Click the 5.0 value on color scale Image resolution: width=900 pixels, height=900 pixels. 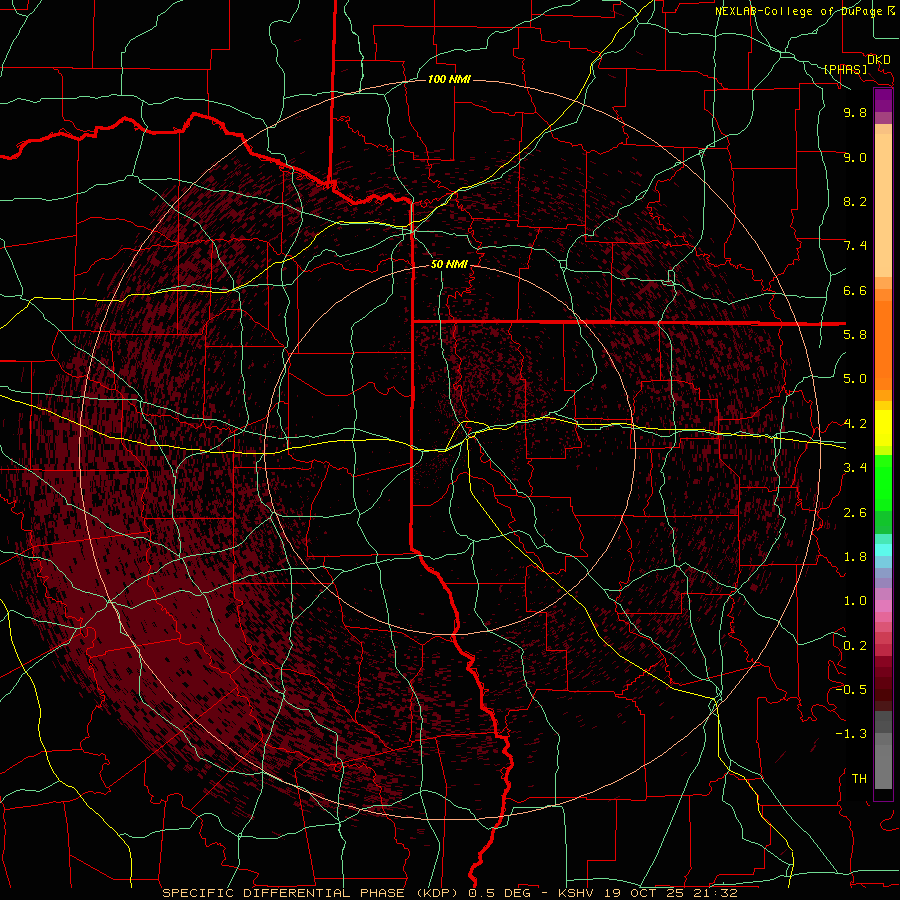pos(855,379)
